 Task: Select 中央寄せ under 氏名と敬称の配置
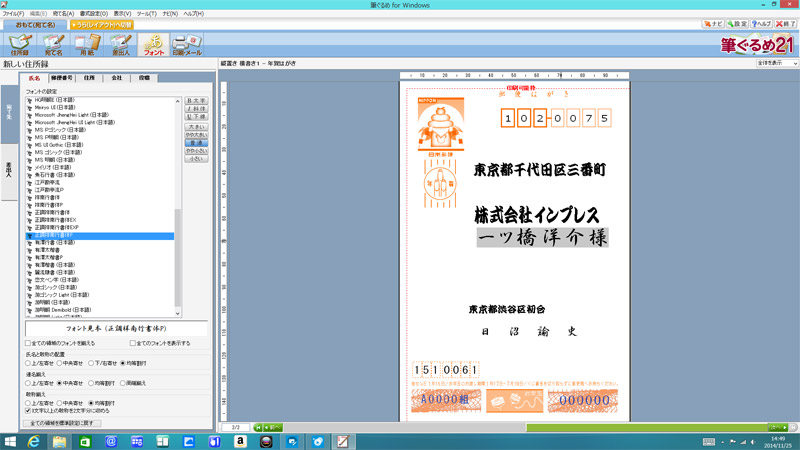(x=61, y=363)
